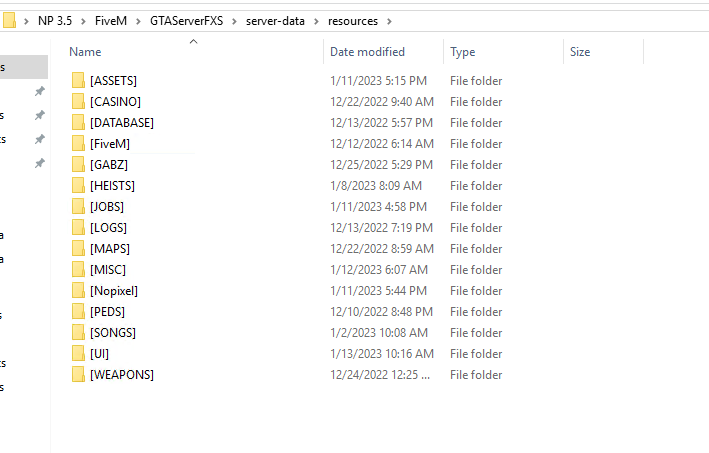Expand the chevron after server-data
The image size is (709, 453).
(317, 21)
